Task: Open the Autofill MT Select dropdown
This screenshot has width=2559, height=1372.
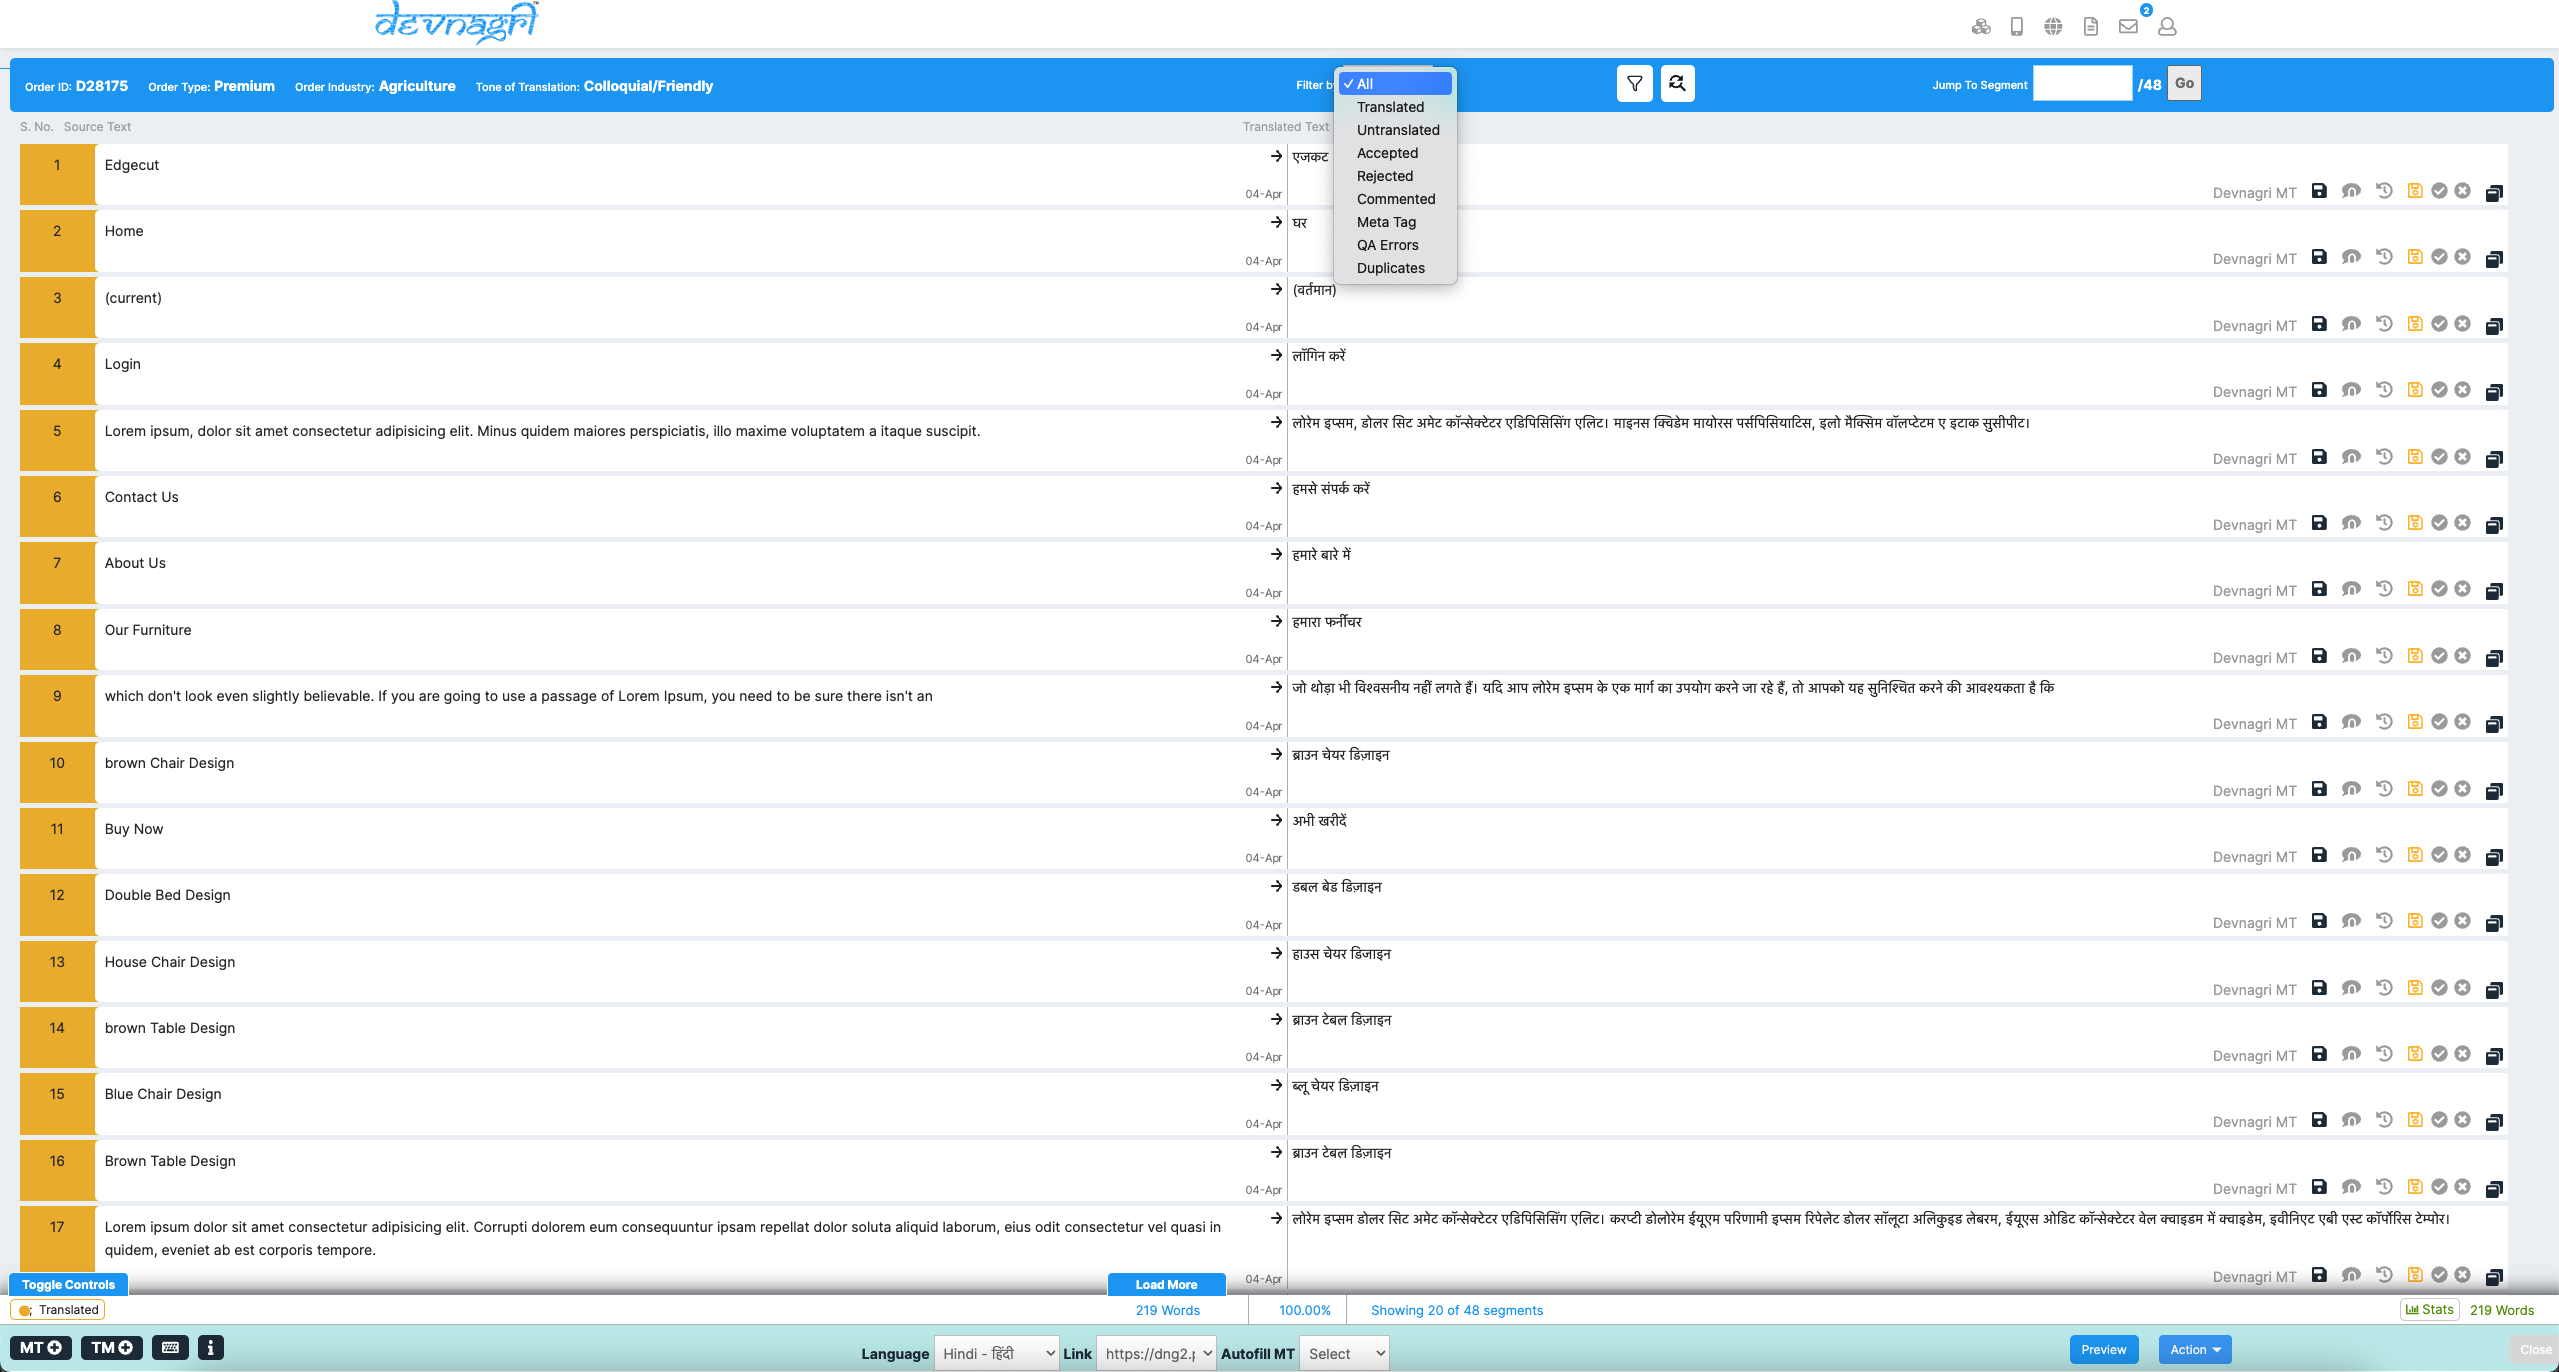Action: tap(1345, 1354)
